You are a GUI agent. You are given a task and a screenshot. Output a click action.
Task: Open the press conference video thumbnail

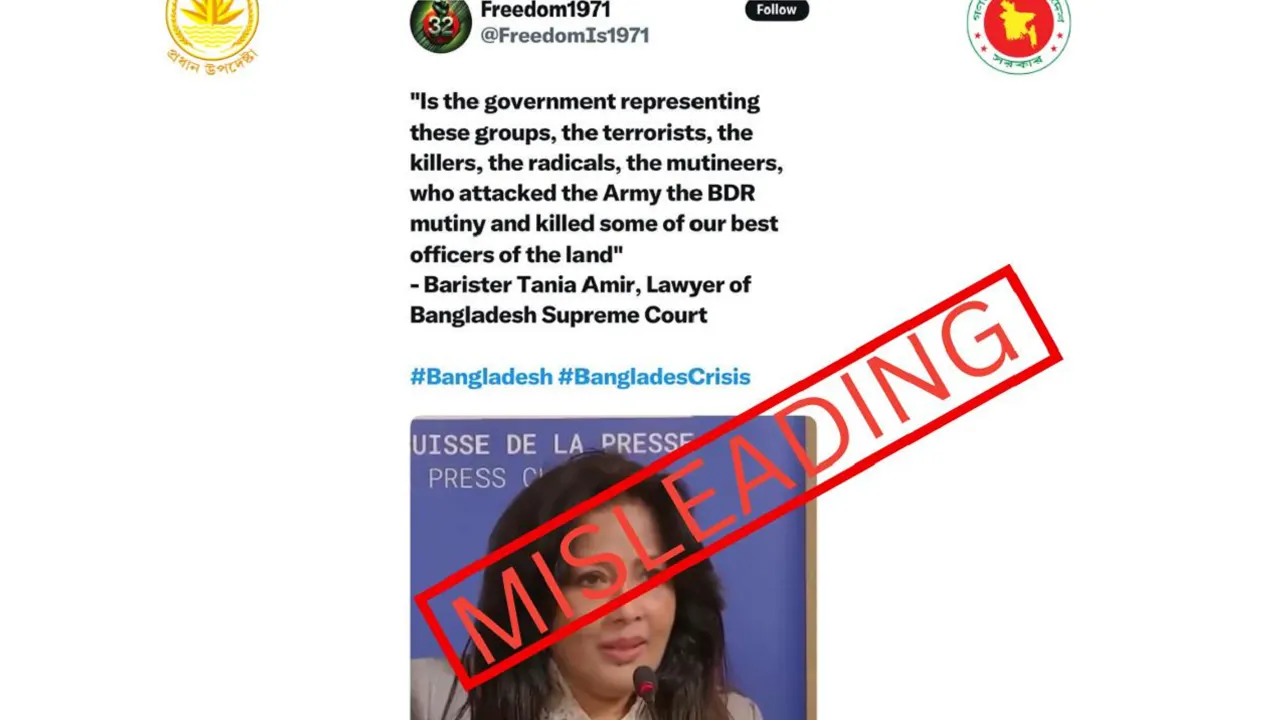click(613, 568)
